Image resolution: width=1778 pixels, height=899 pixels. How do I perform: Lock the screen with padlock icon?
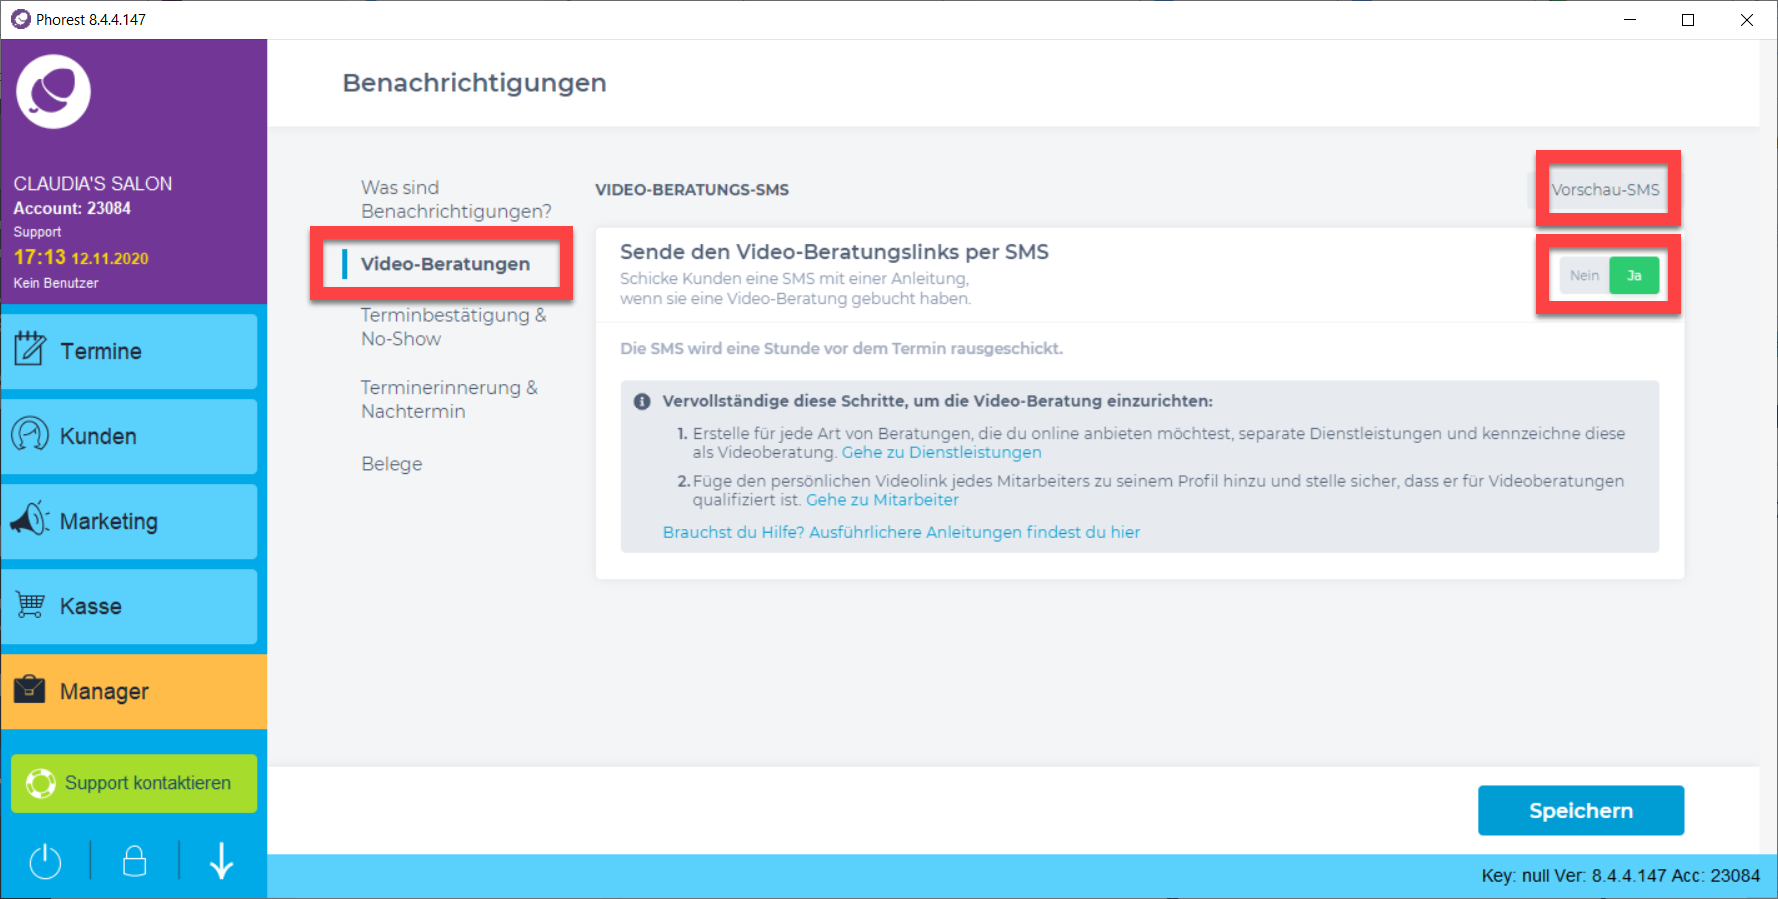[x=134, y=861]
